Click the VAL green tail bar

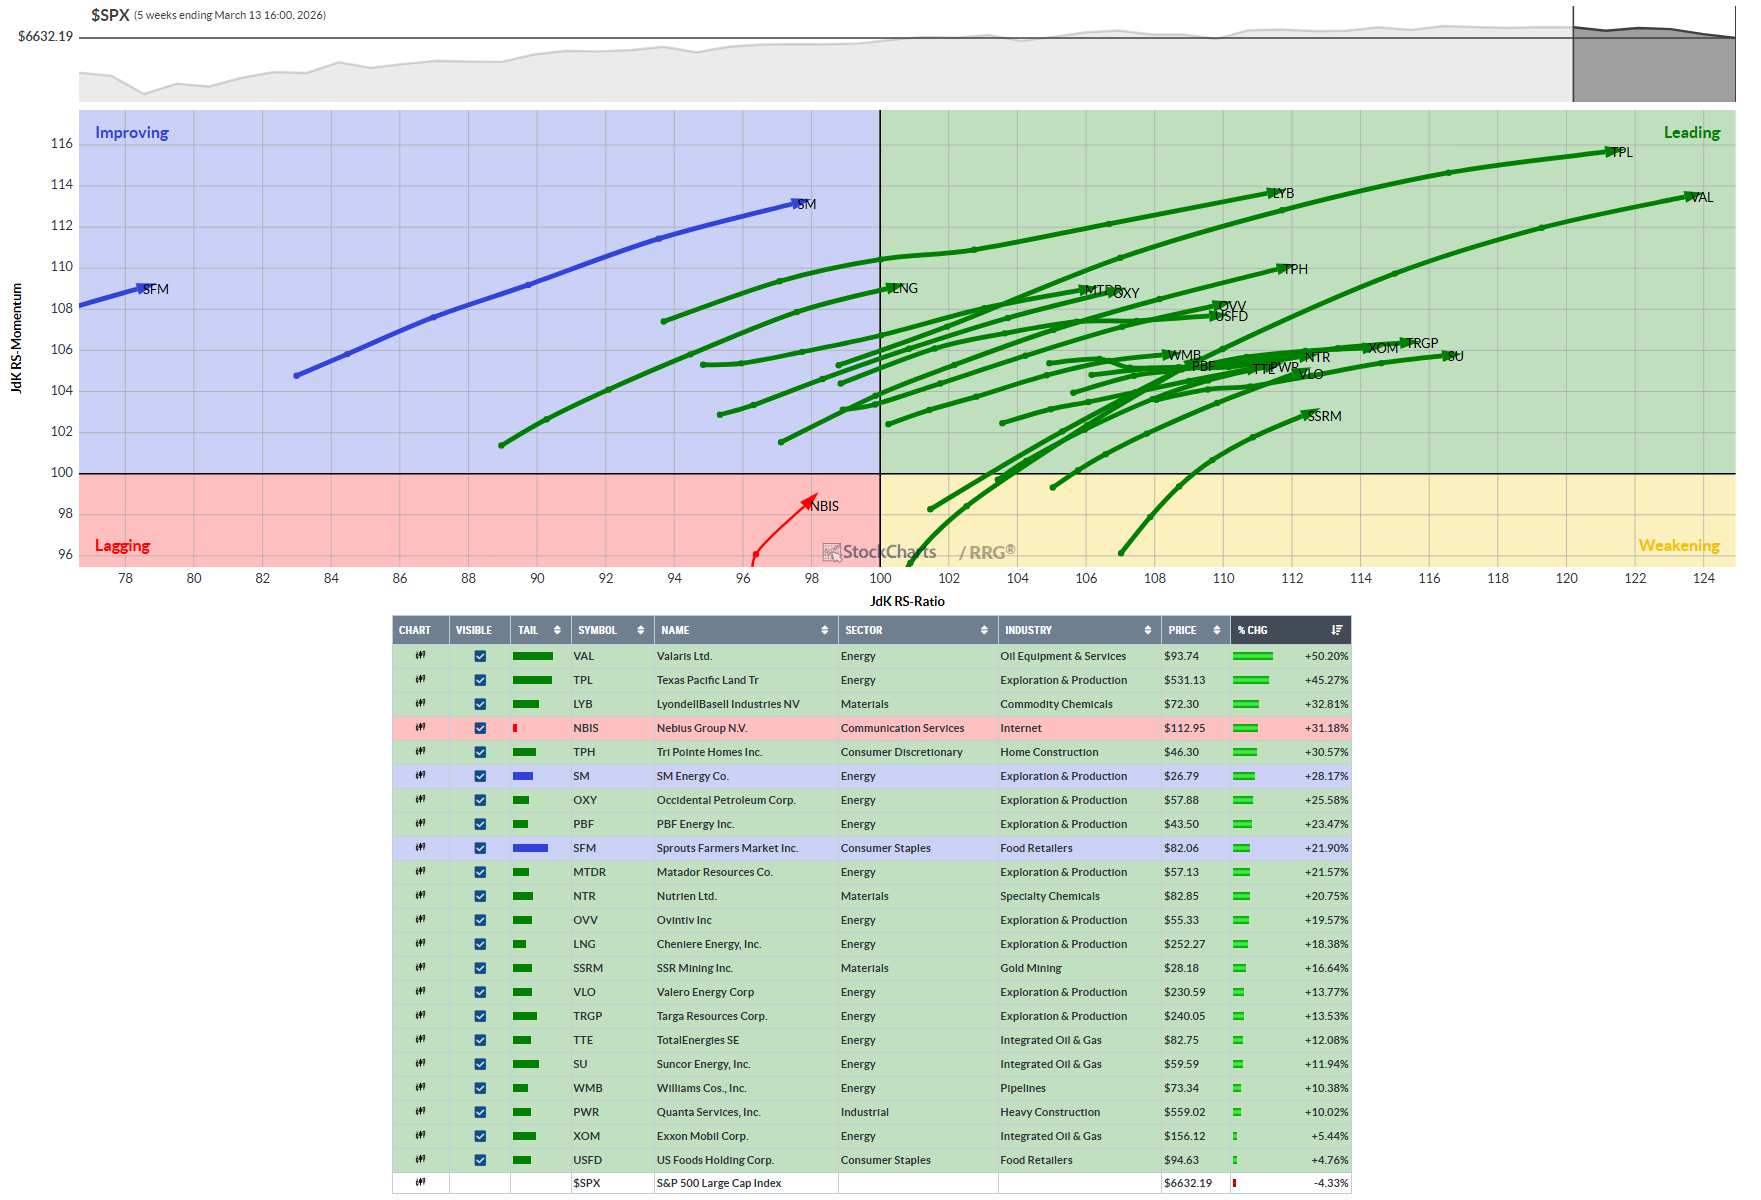coord(533,656)
